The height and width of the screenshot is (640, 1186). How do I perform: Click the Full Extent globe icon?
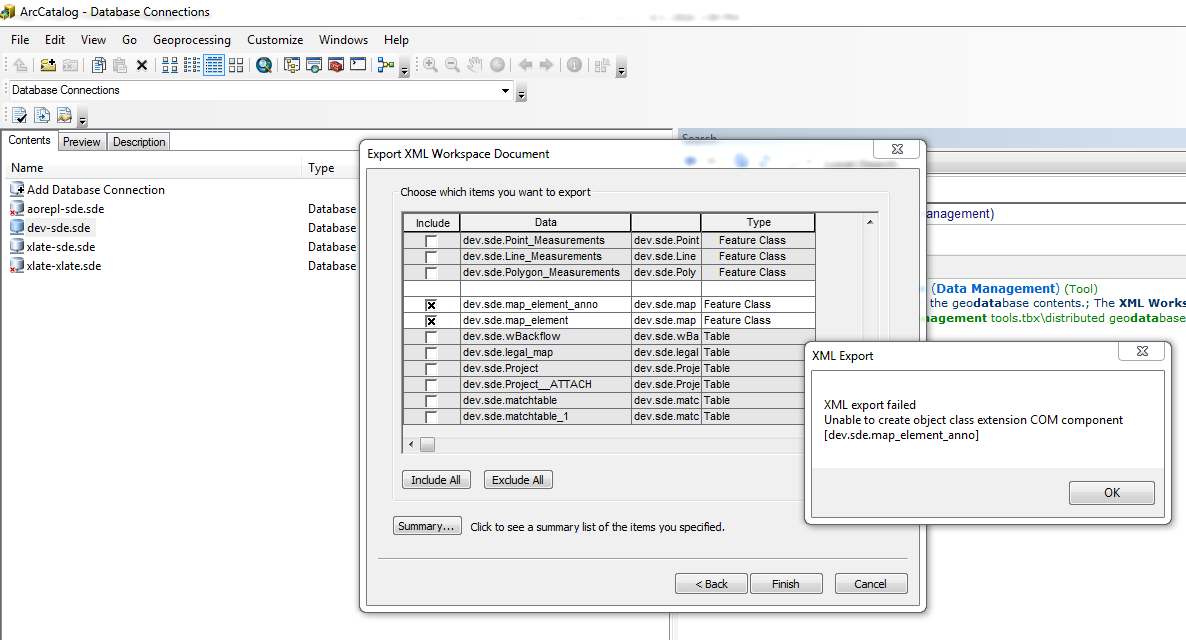point(497,65)
